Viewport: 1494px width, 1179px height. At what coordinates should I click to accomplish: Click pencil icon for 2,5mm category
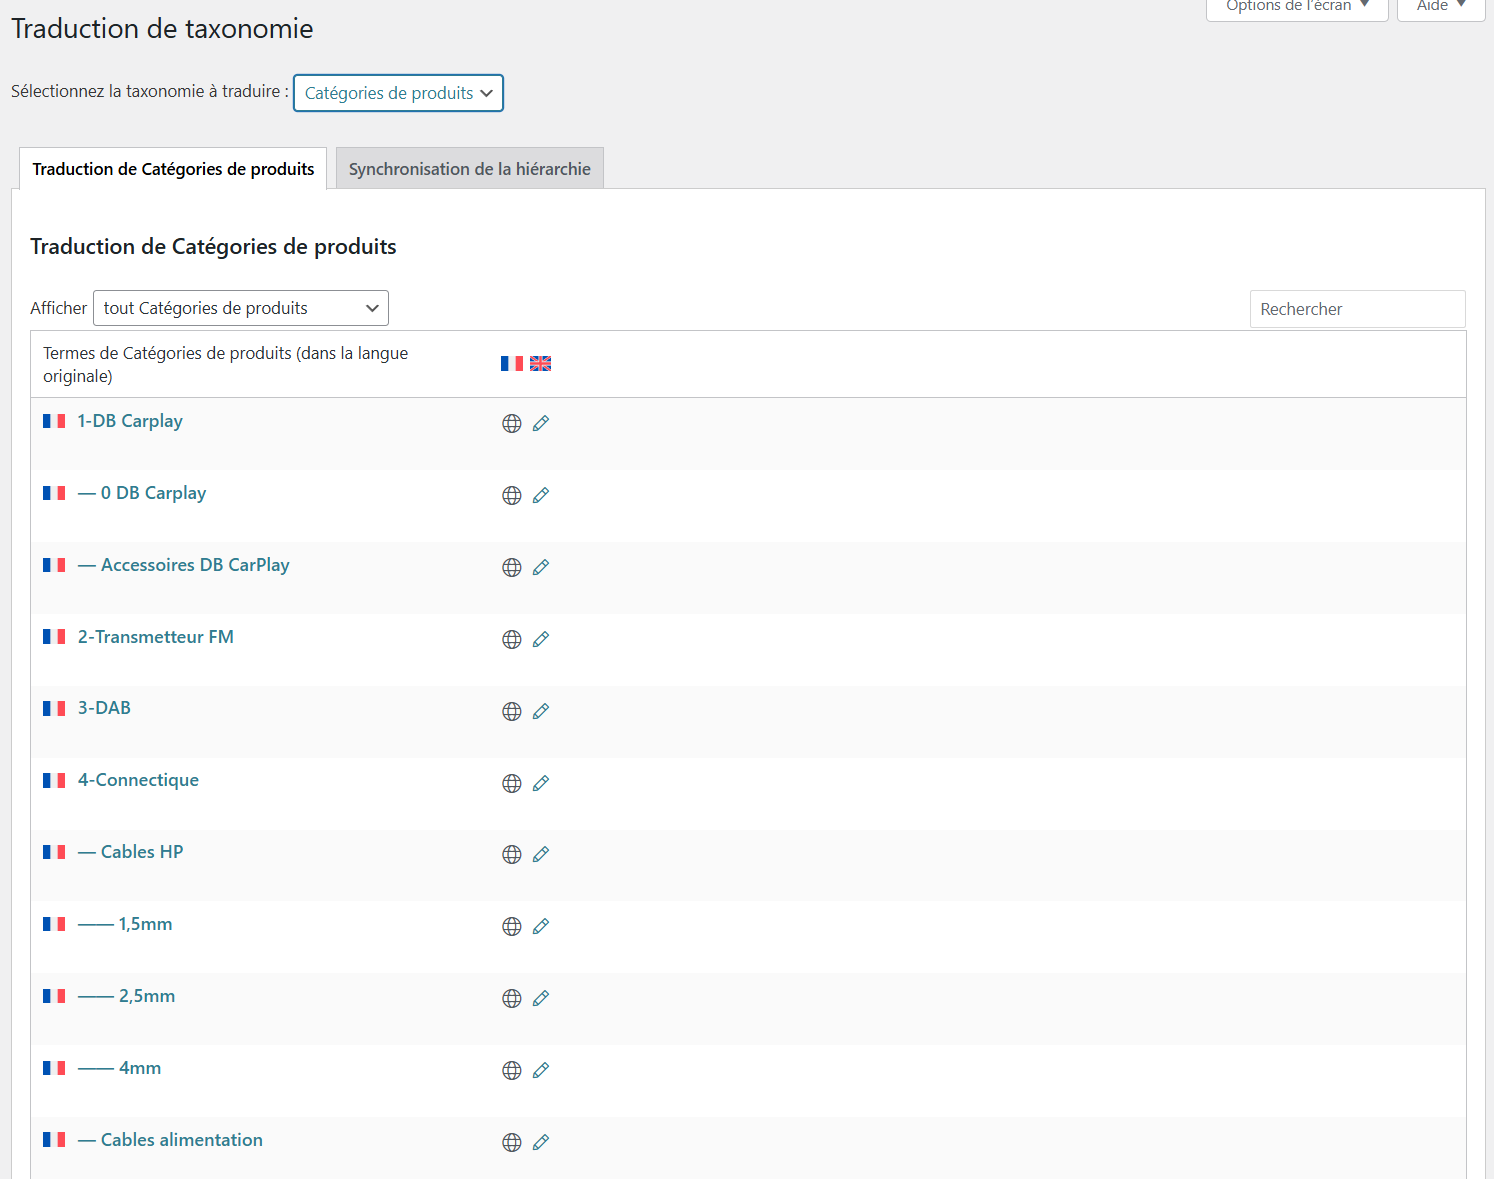tap(541, 999)
